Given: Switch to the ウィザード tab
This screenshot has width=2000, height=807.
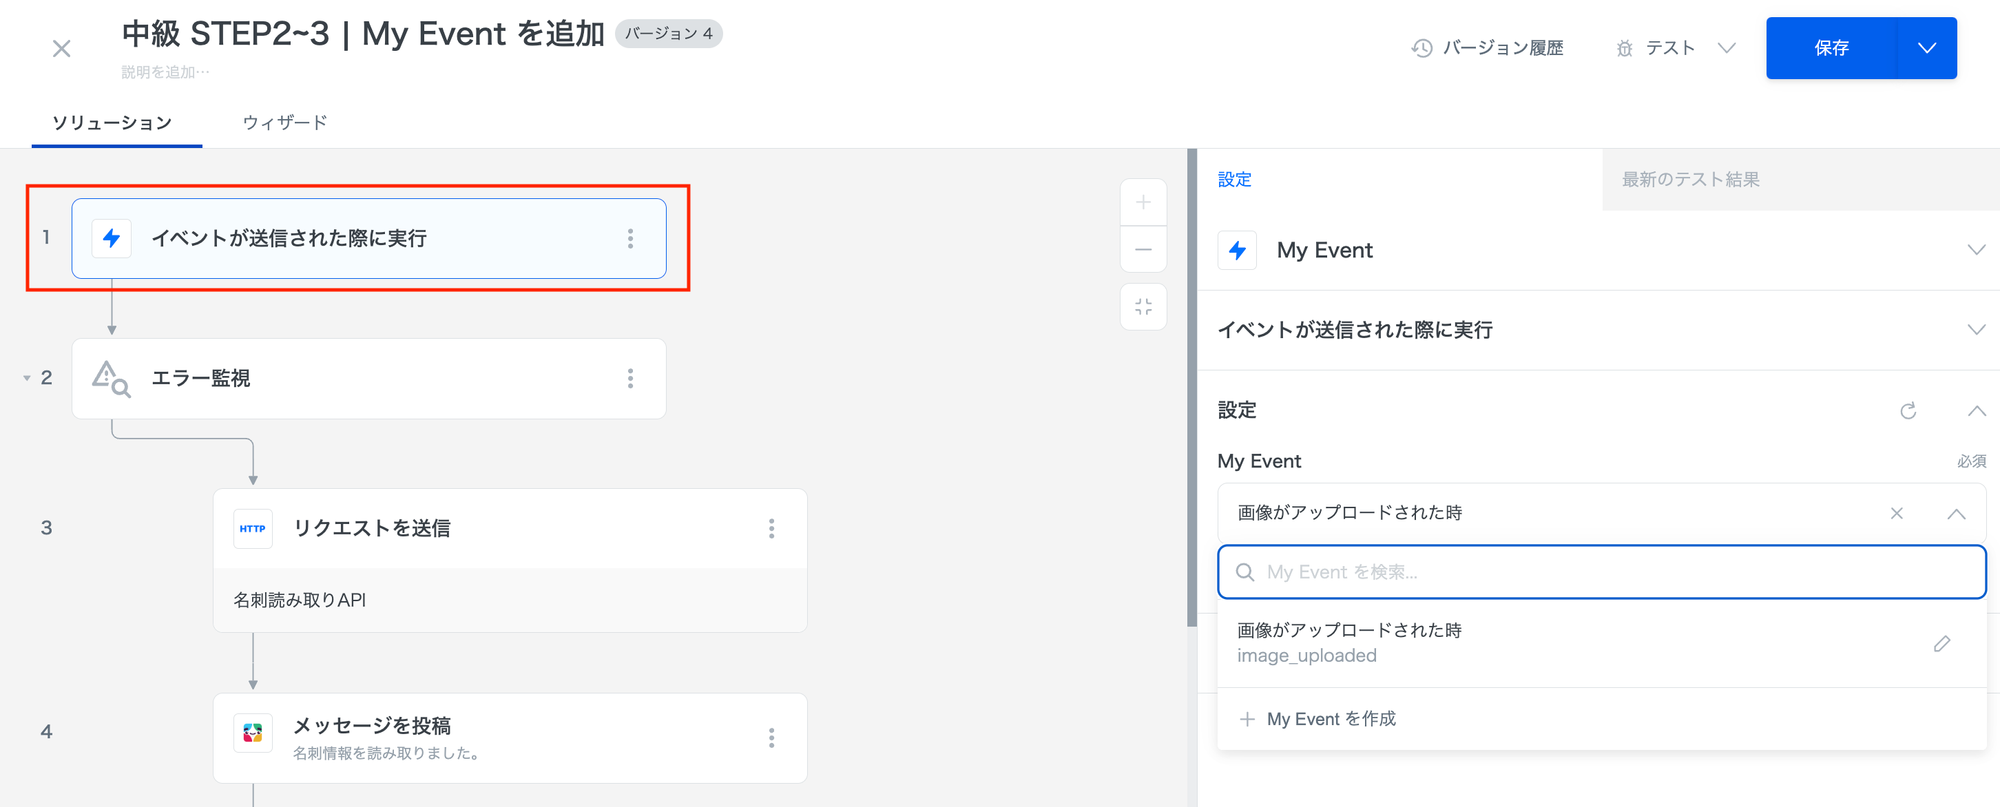Looking at the screenshot, I should click(x=285, y=123).
